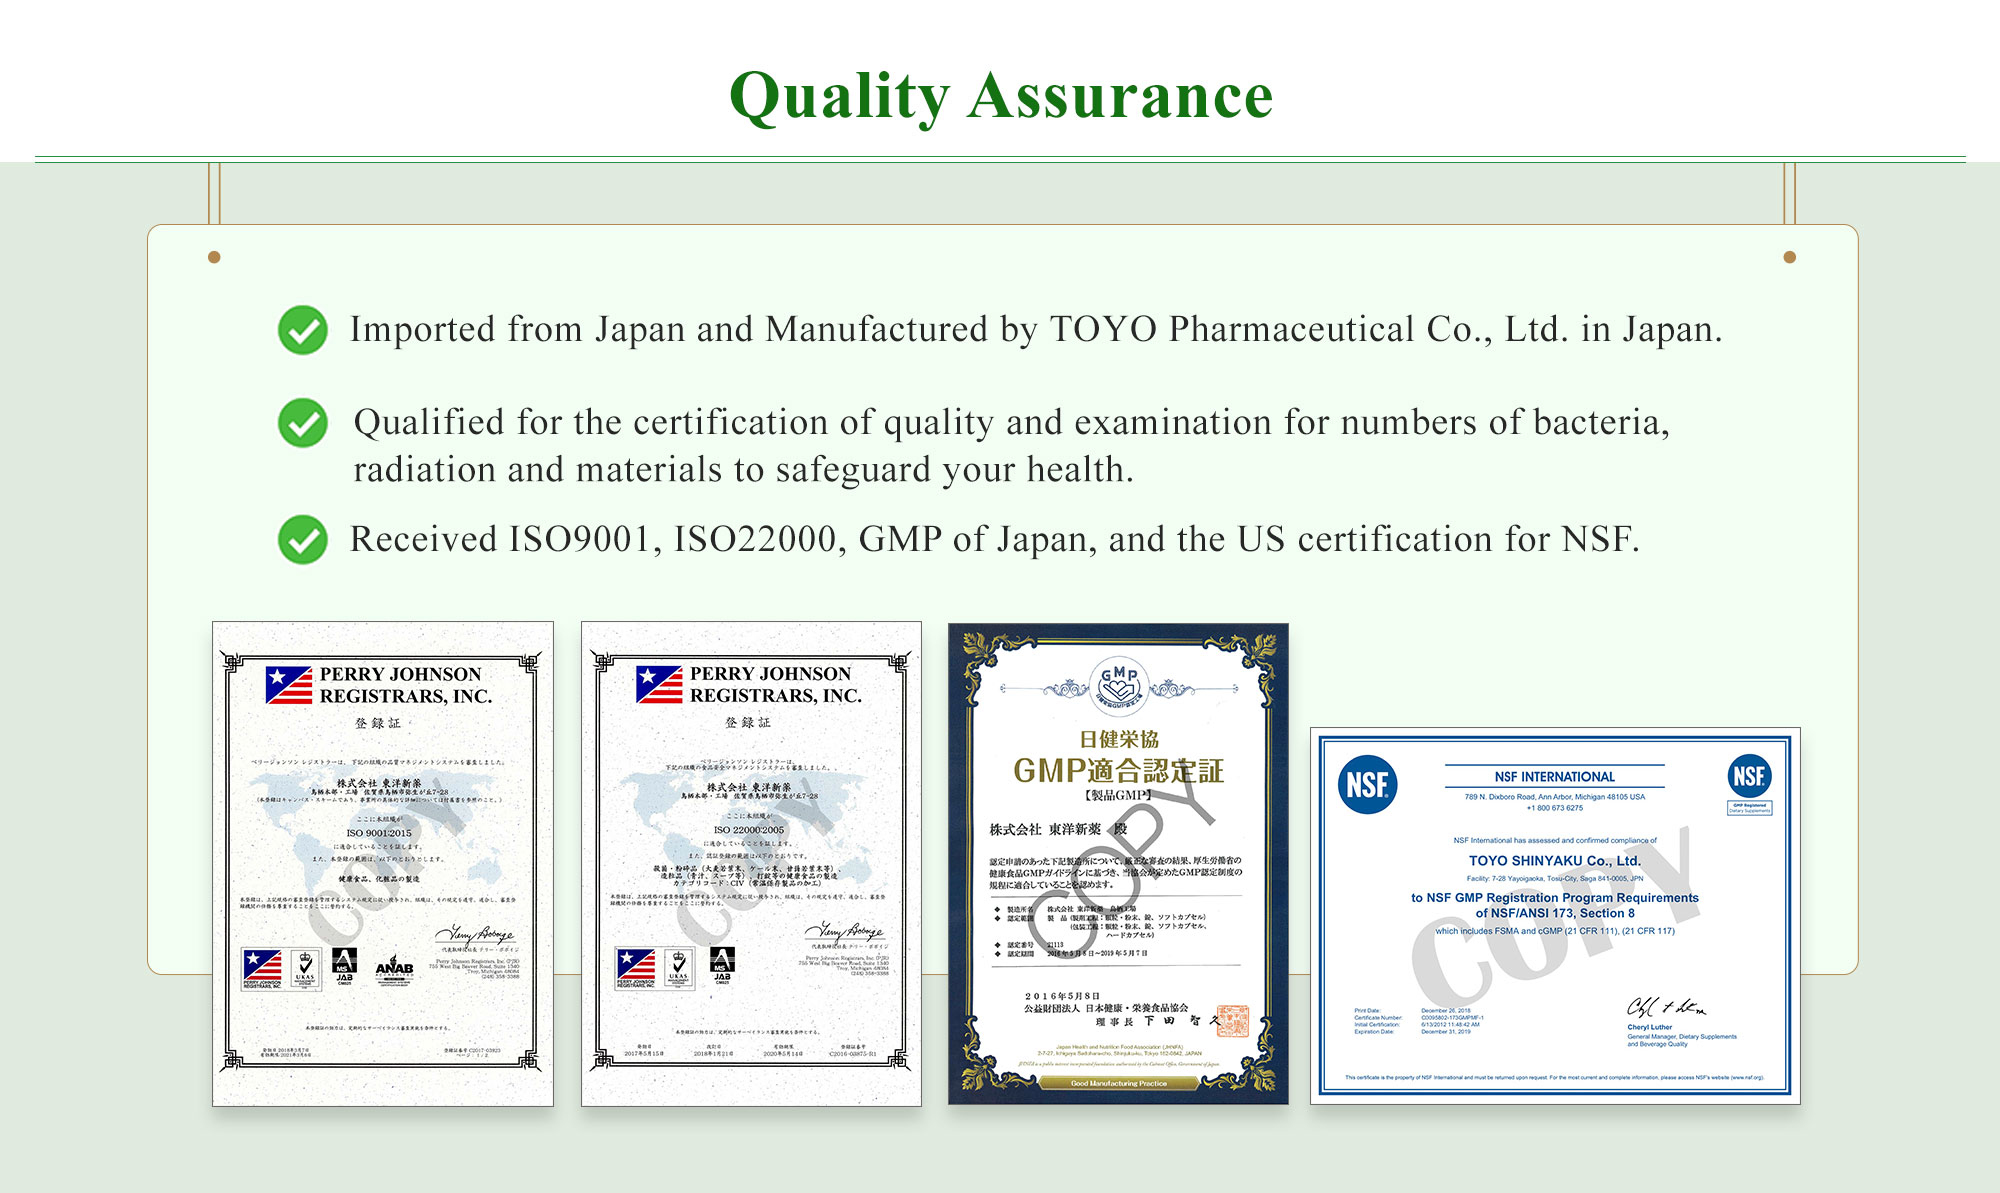Click the large NSF logo on the left of the NSF certificate
The image size is (2000, 1193).
[x=1367, y=785]
